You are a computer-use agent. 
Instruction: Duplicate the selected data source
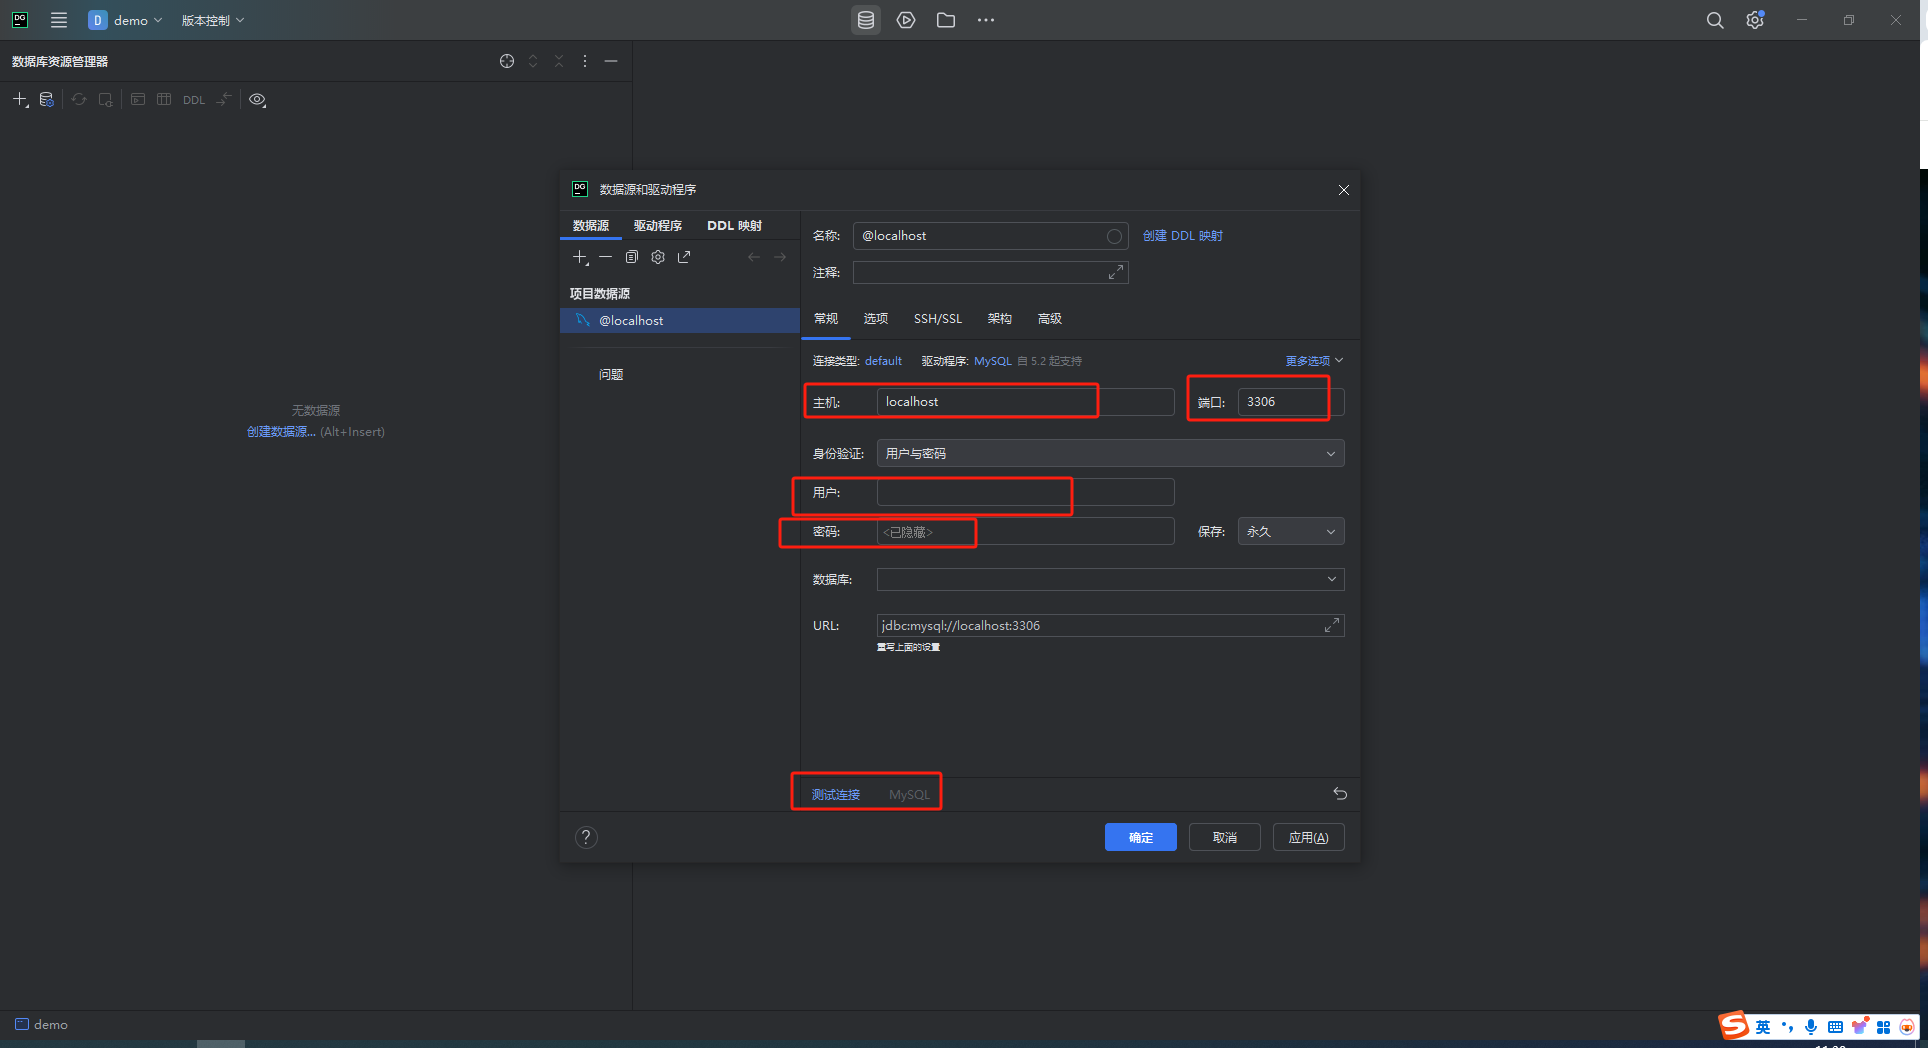[x=632, y=257]
